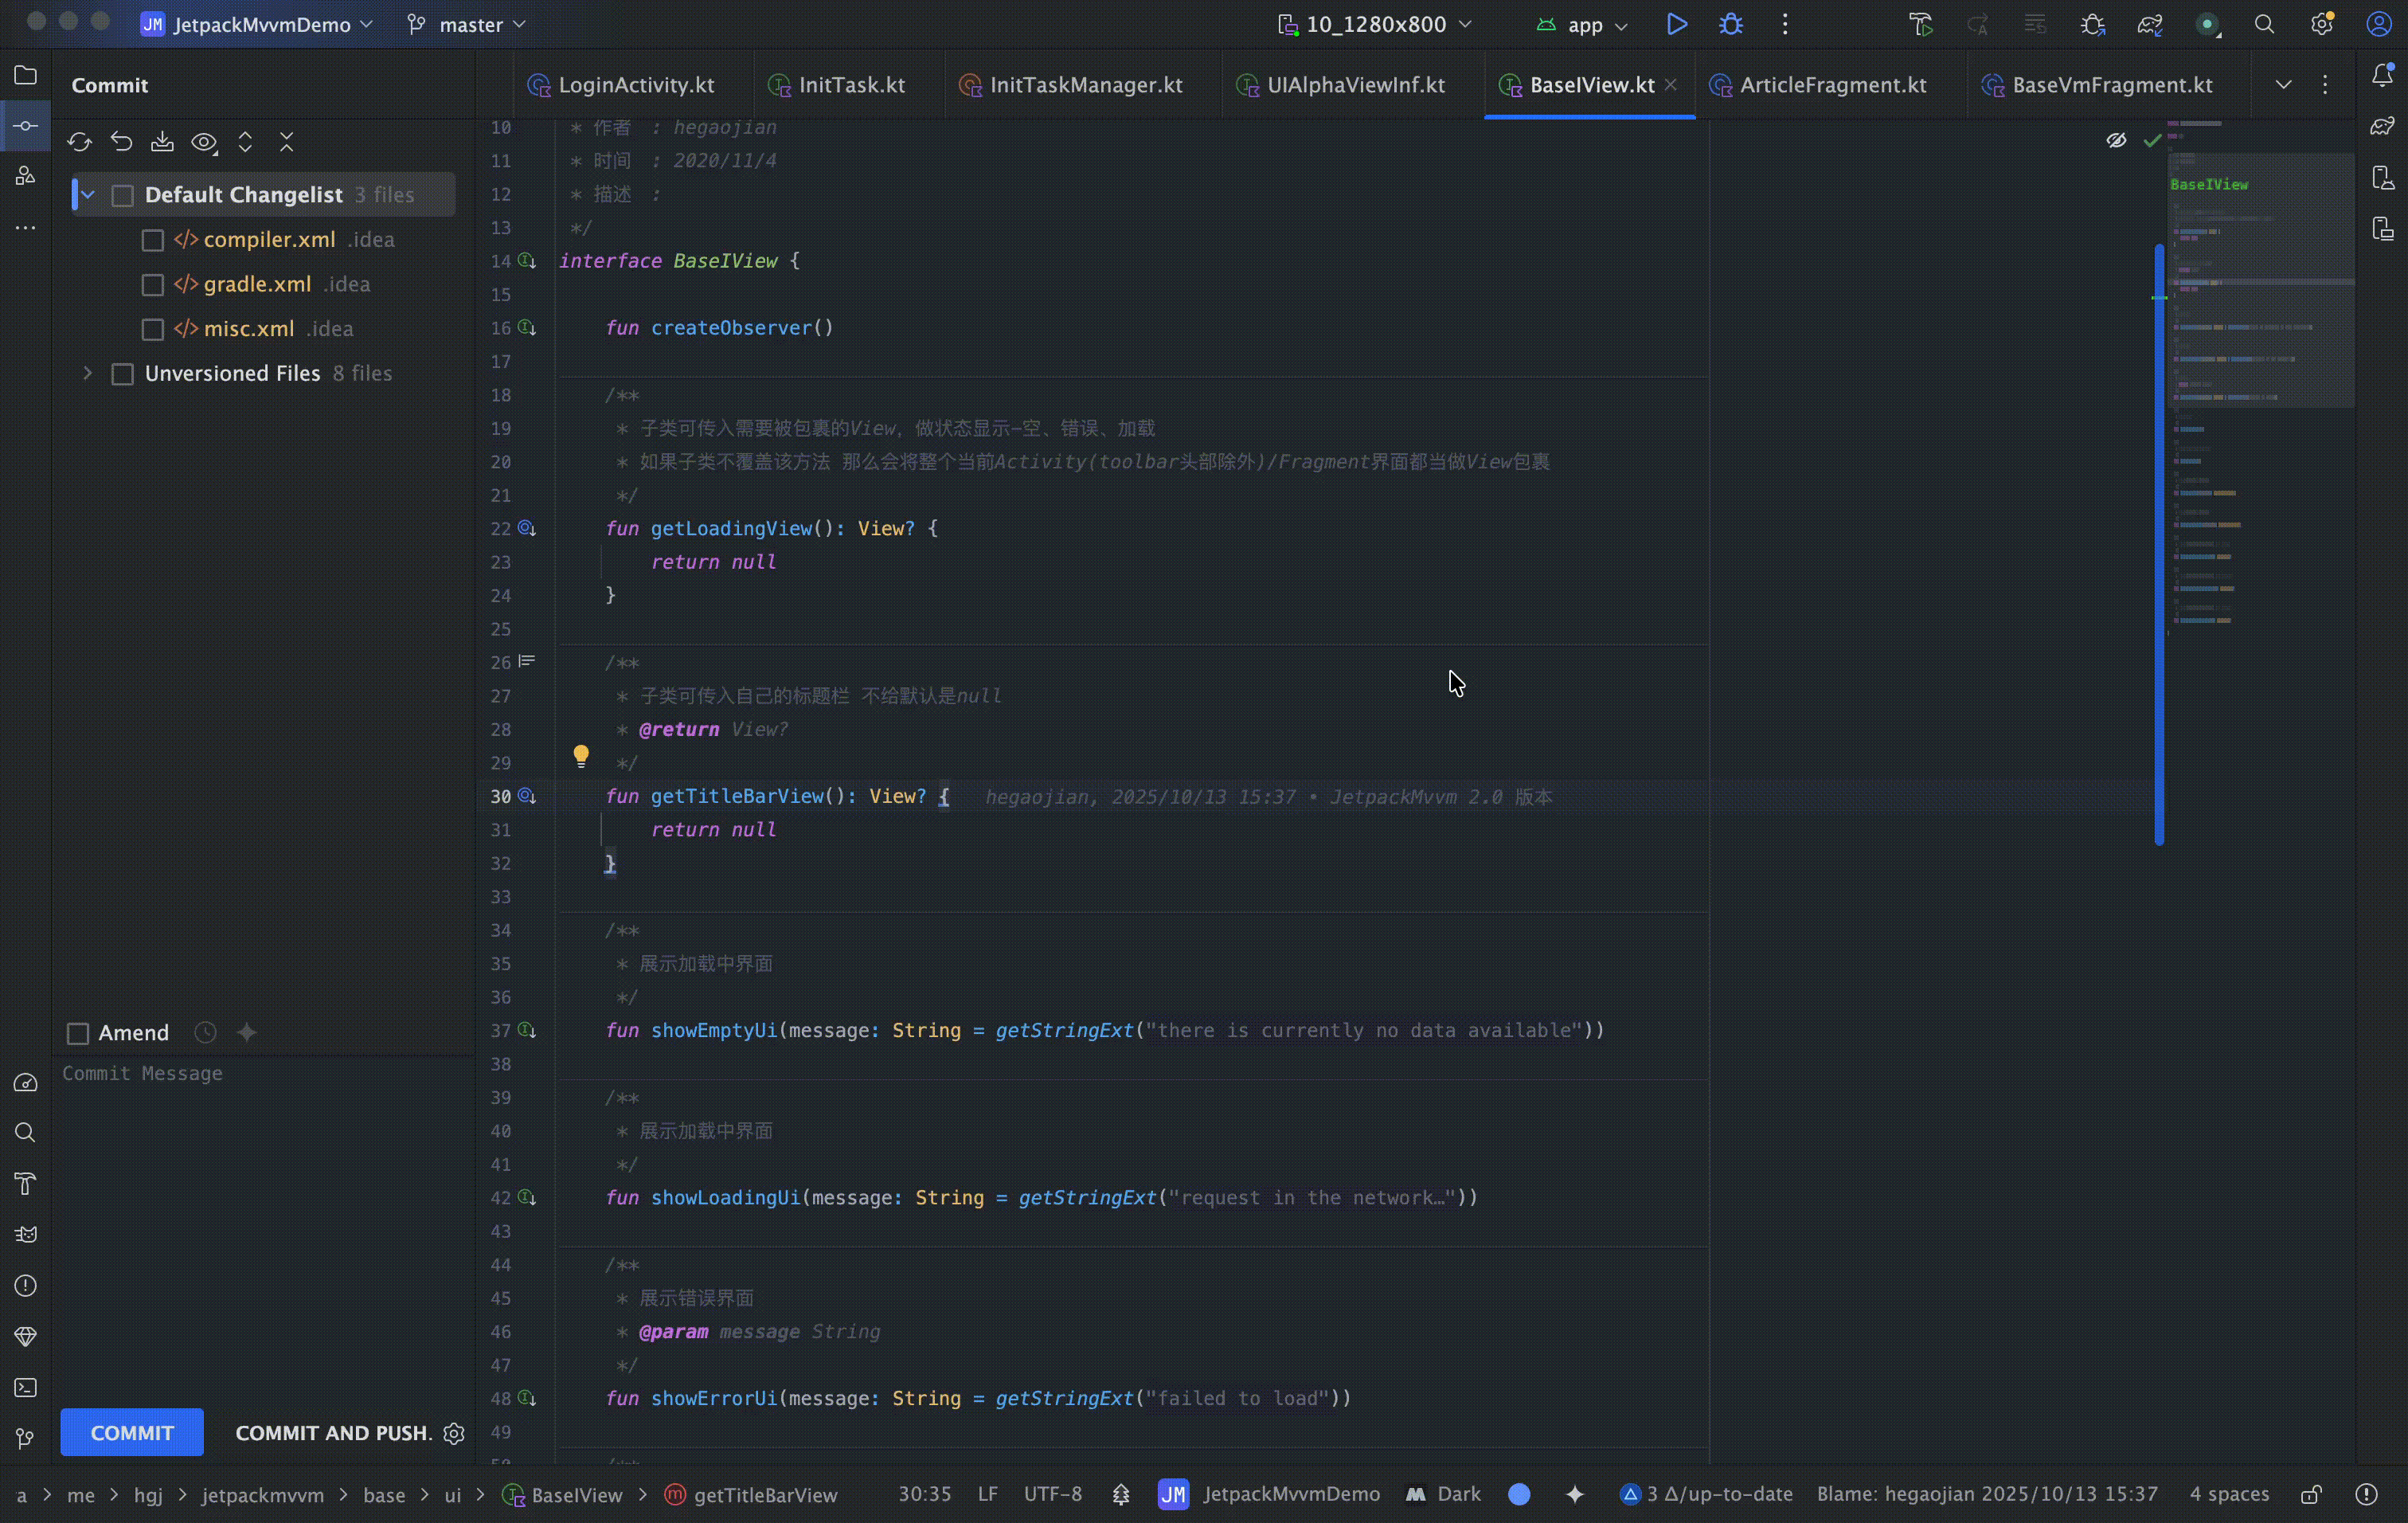Open the 10_1280x800 device selector dropdown
Viewport: 2408px width, 1523px height.
point(1375,24)
